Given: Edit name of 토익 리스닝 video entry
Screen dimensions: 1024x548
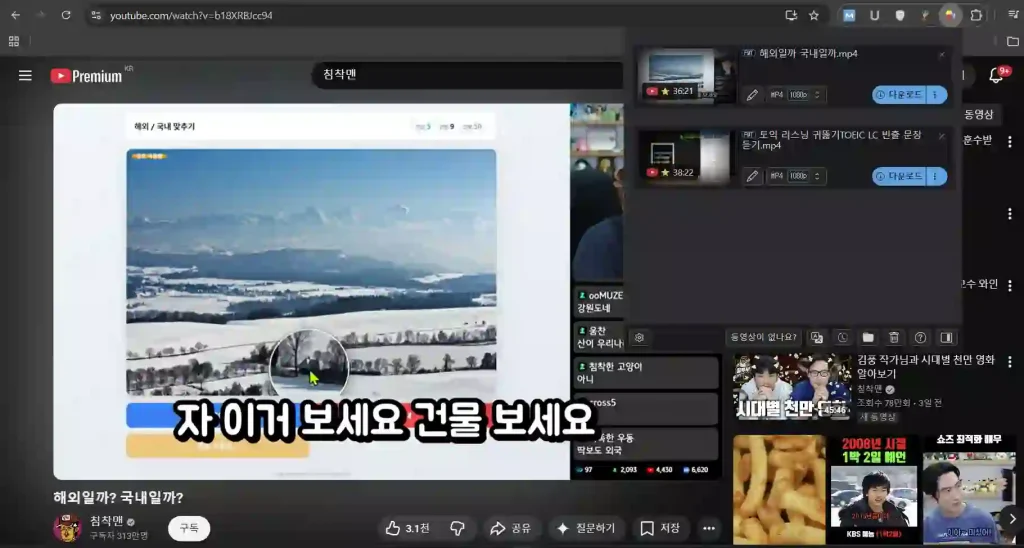Looking at the screenshot, I should [x=752, y=176].
